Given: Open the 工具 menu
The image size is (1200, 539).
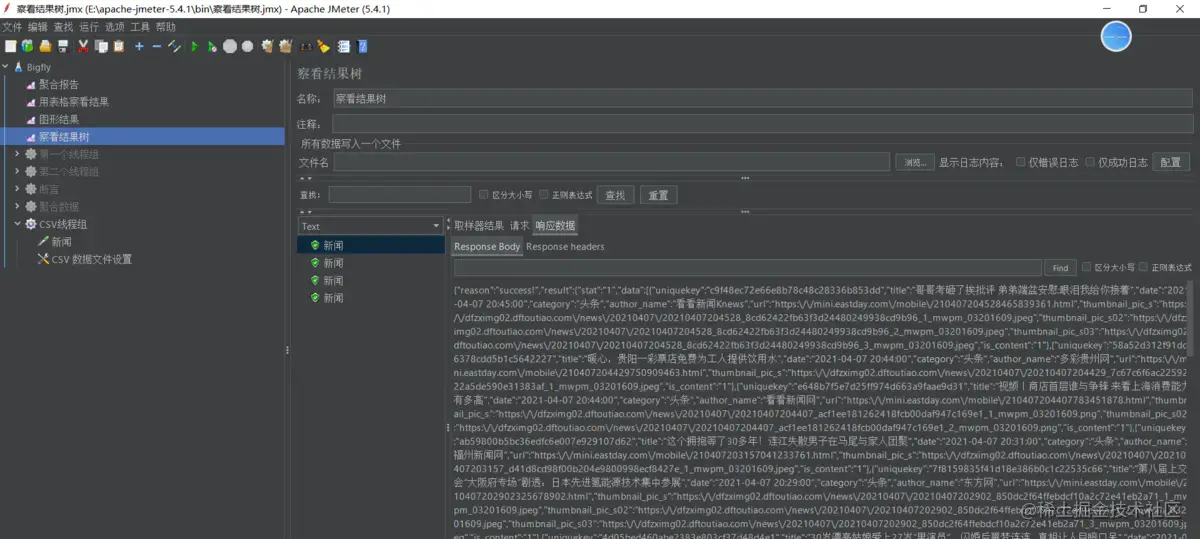Looking at the screenshot, I should 142,27.
